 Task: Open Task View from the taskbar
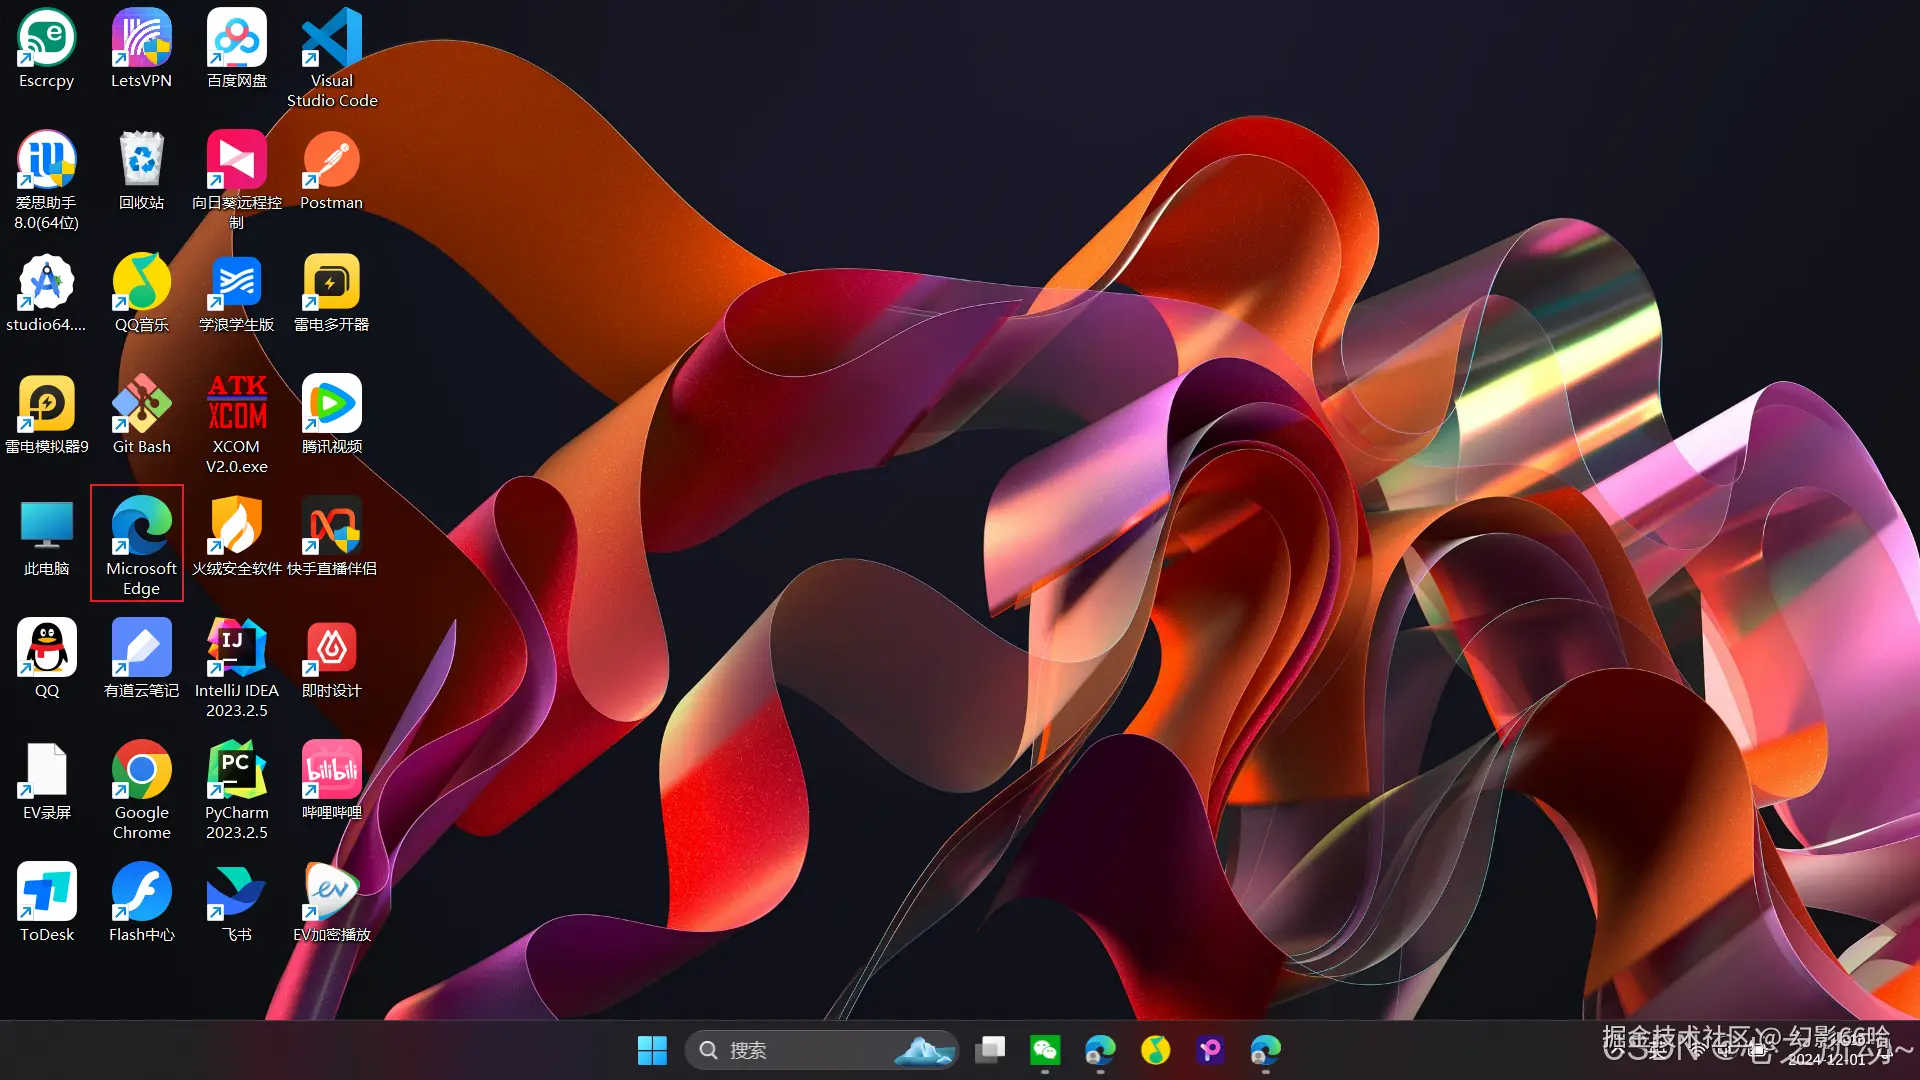(x=990, y=1050)
